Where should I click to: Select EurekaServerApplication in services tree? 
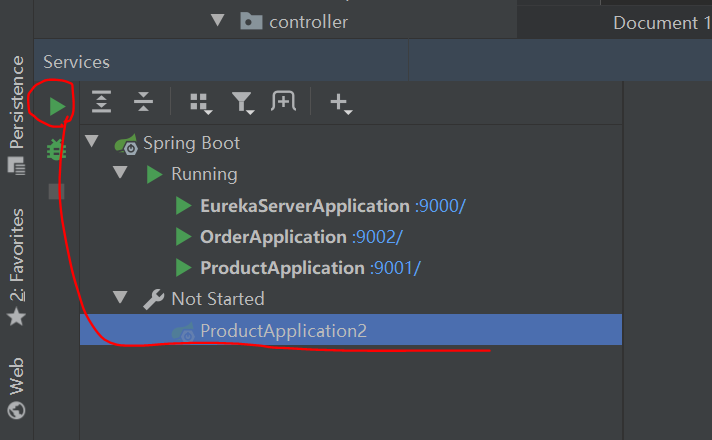click(304, 206)
